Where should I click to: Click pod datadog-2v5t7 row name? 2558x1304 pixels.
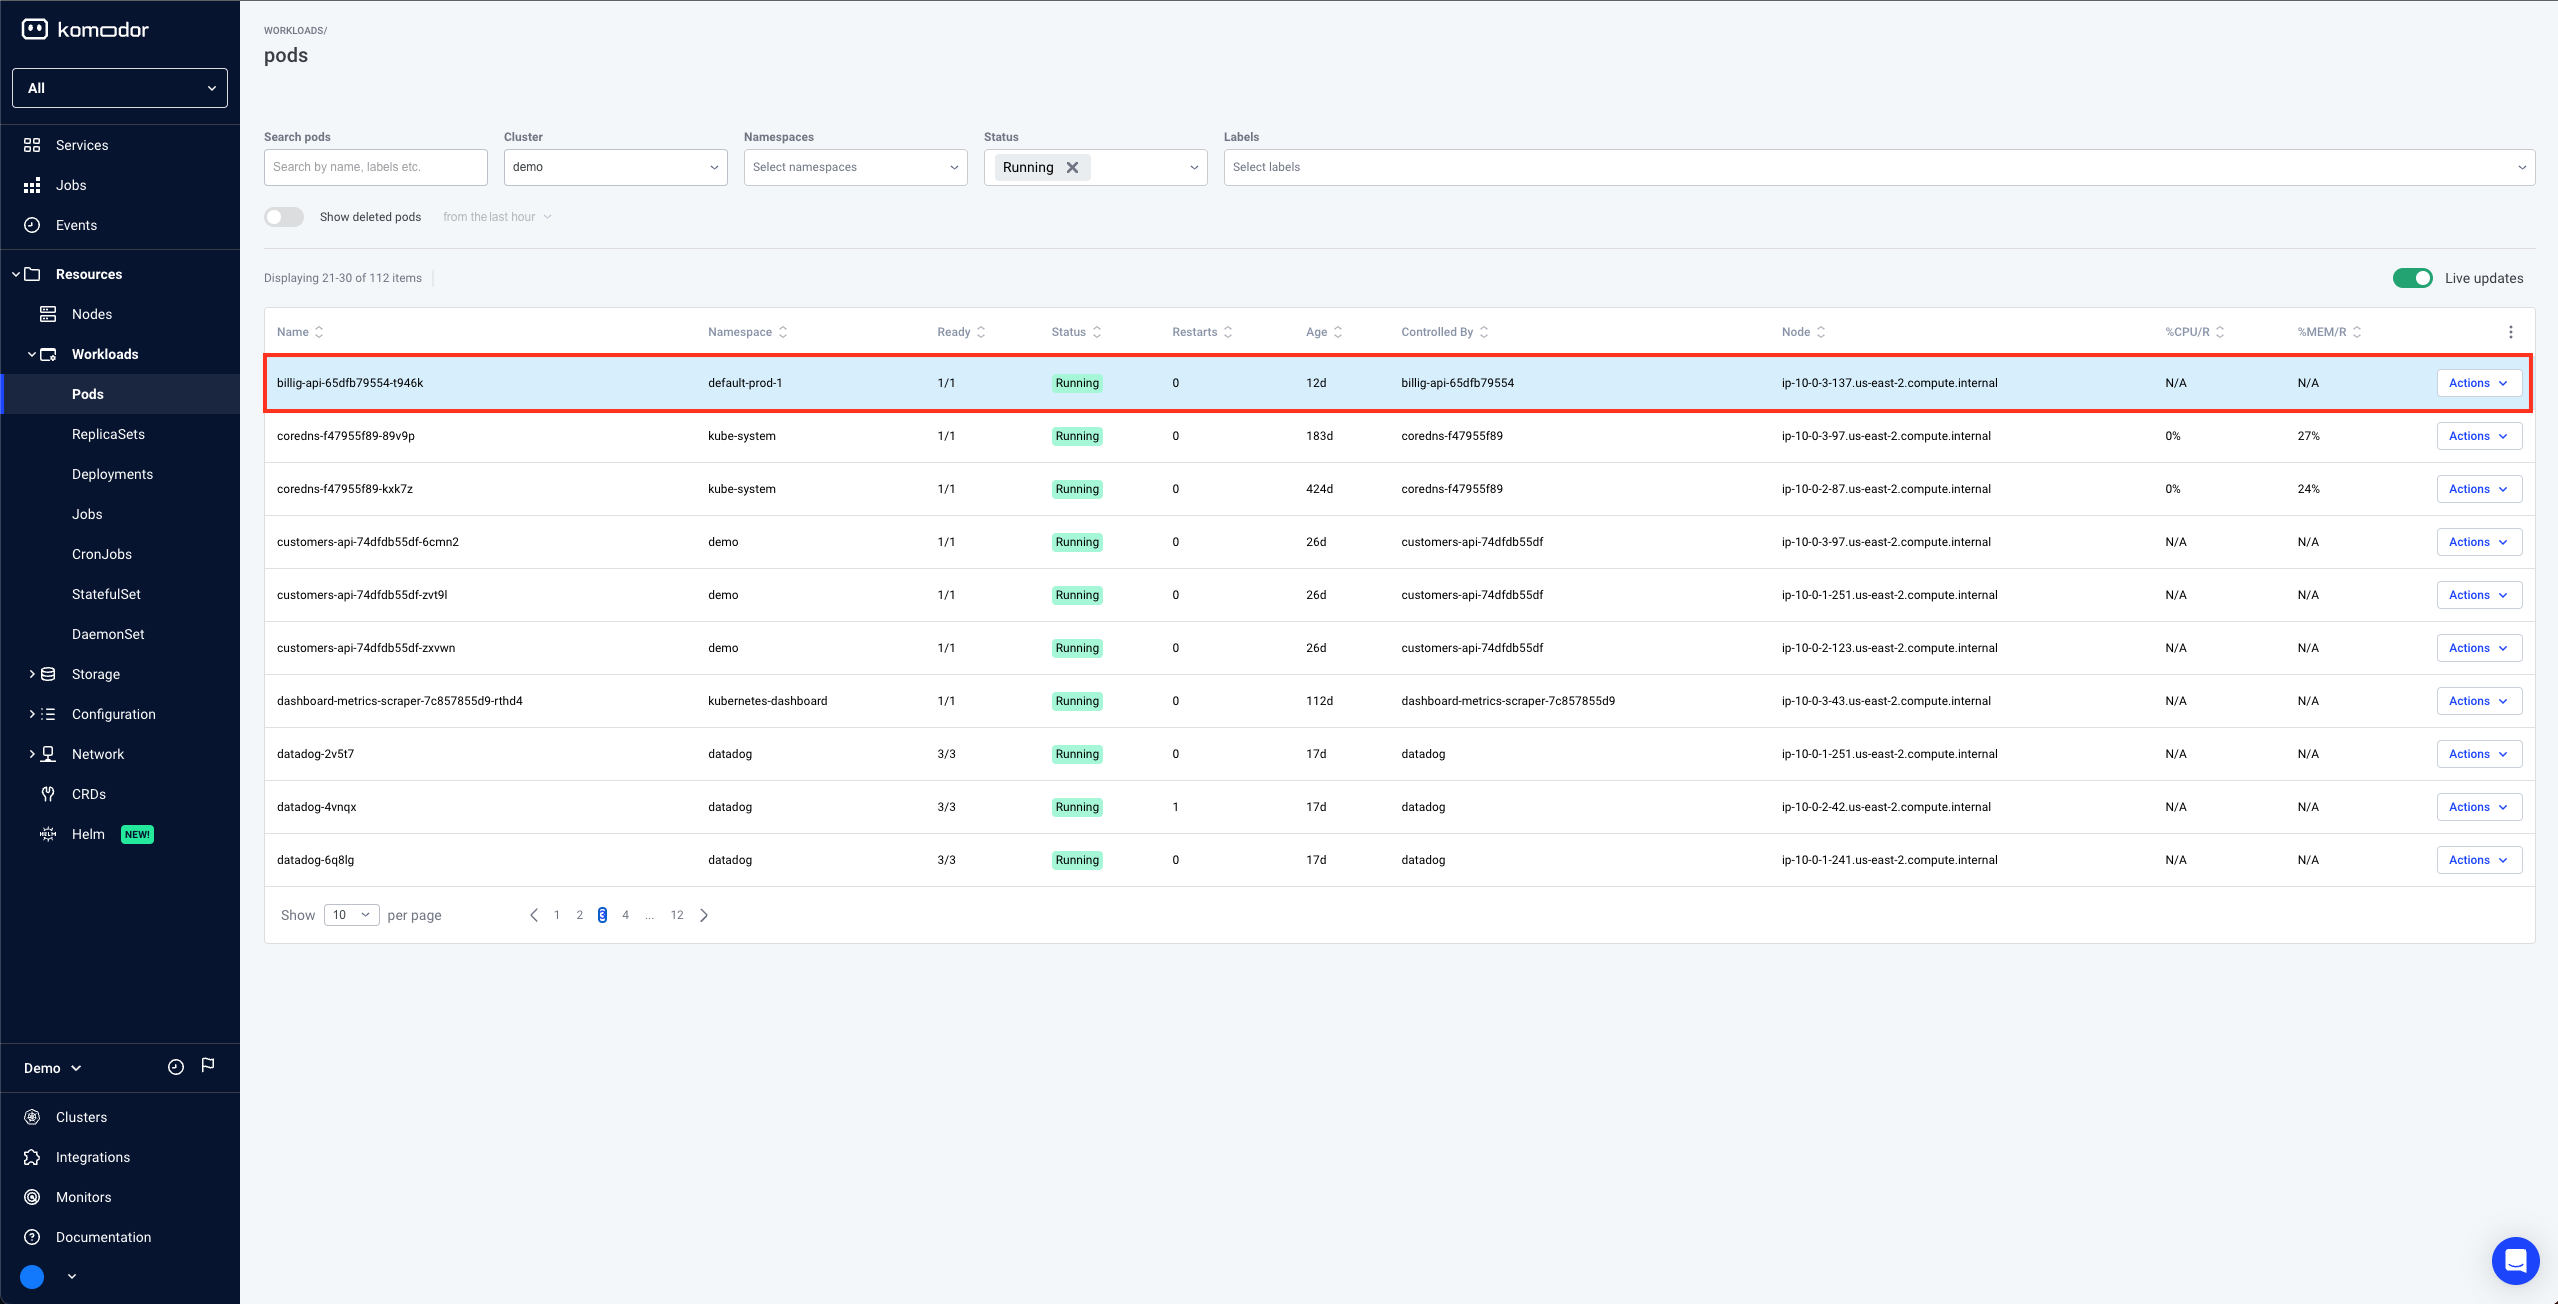tap(316, 754)
